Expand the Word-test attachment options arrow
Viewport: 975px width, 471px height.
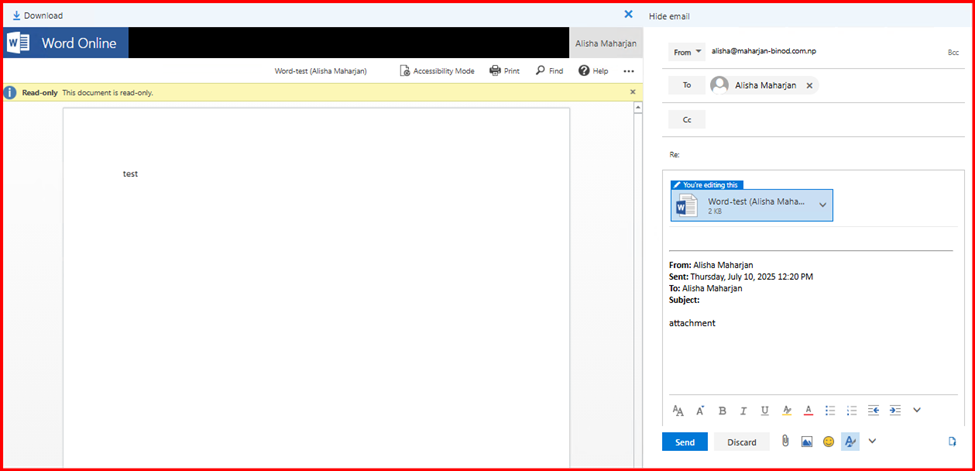click(x=822, y=204)
